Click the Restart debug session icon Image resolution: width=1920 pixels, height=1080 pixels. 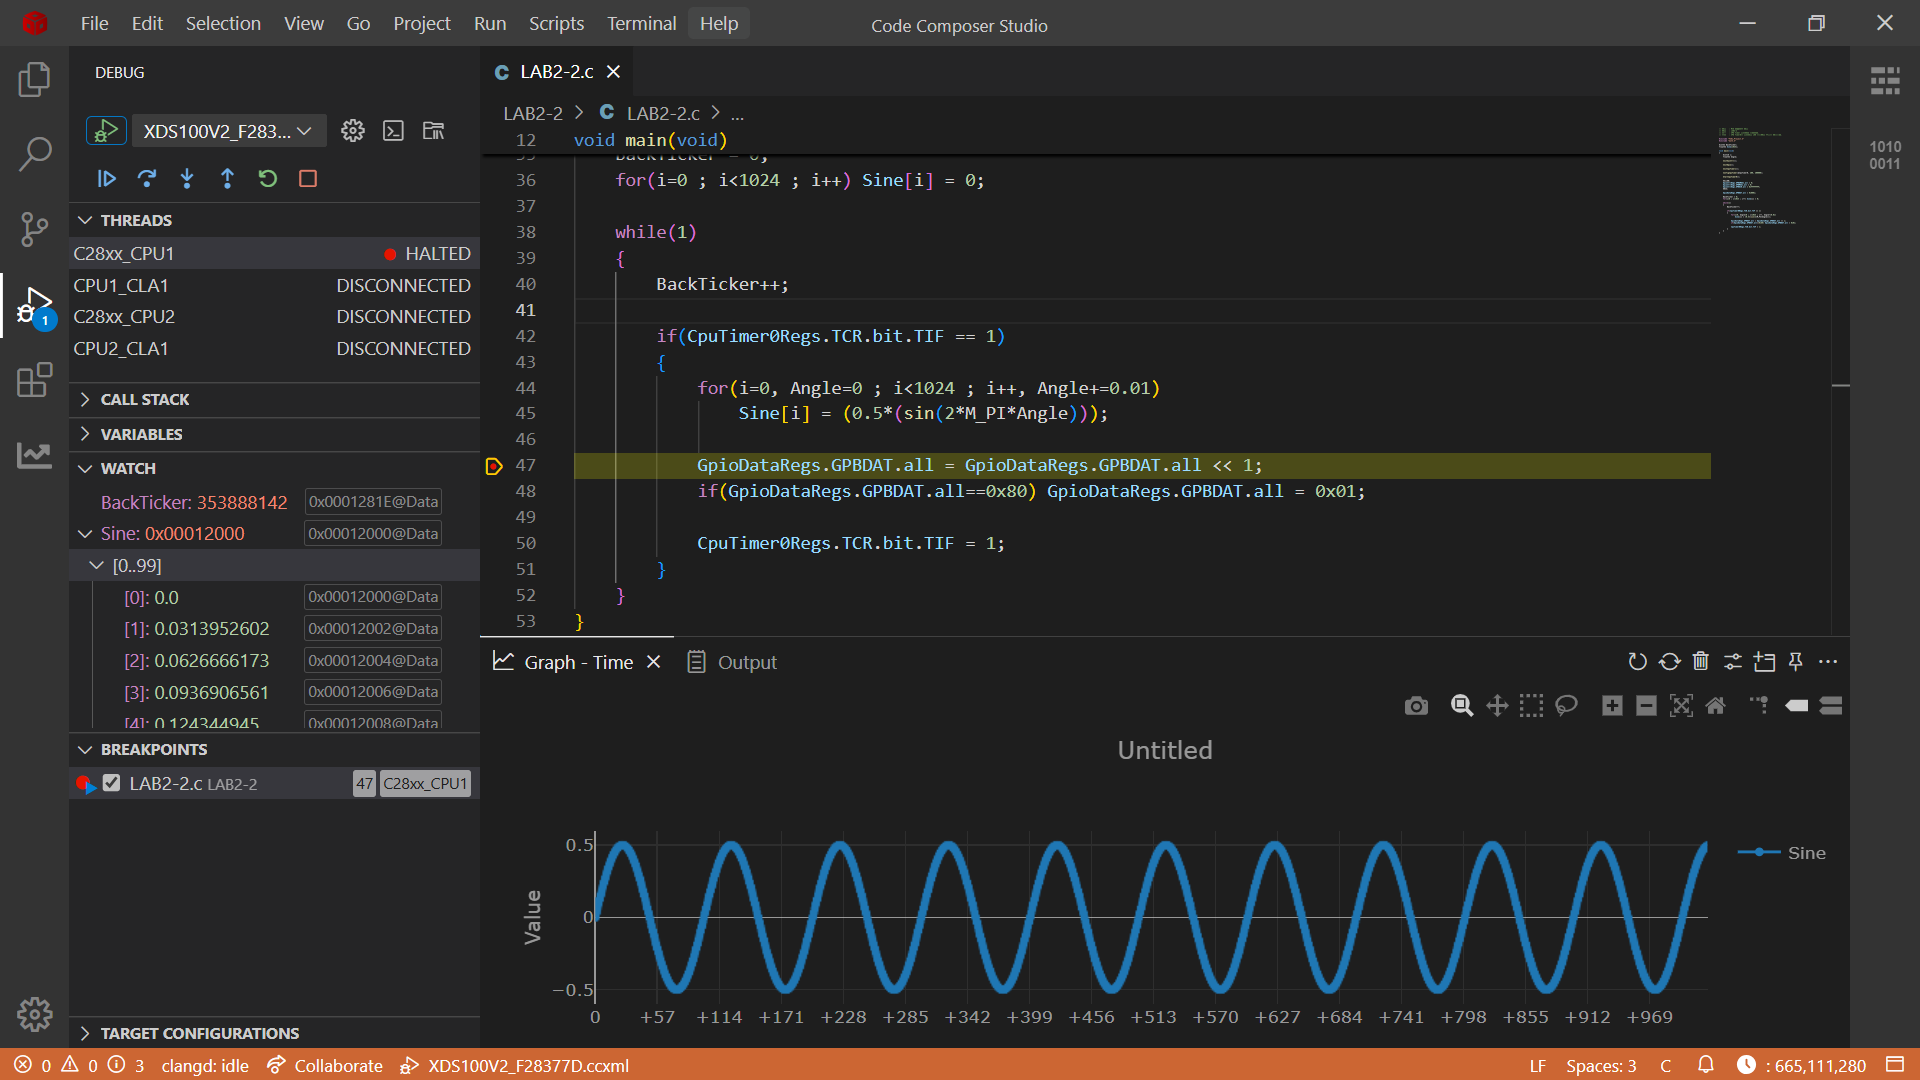(267, 179)
